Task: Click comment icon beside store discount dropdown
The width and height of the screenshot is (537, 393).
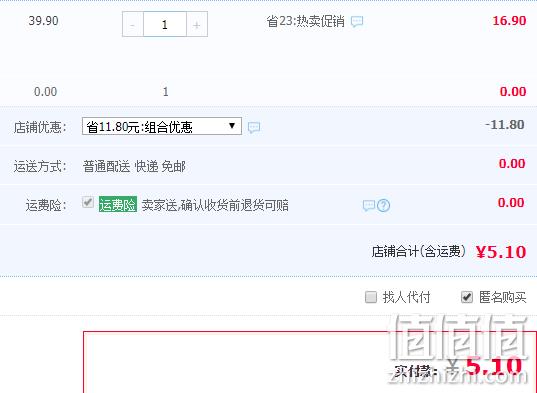Action: coord(254,127)
